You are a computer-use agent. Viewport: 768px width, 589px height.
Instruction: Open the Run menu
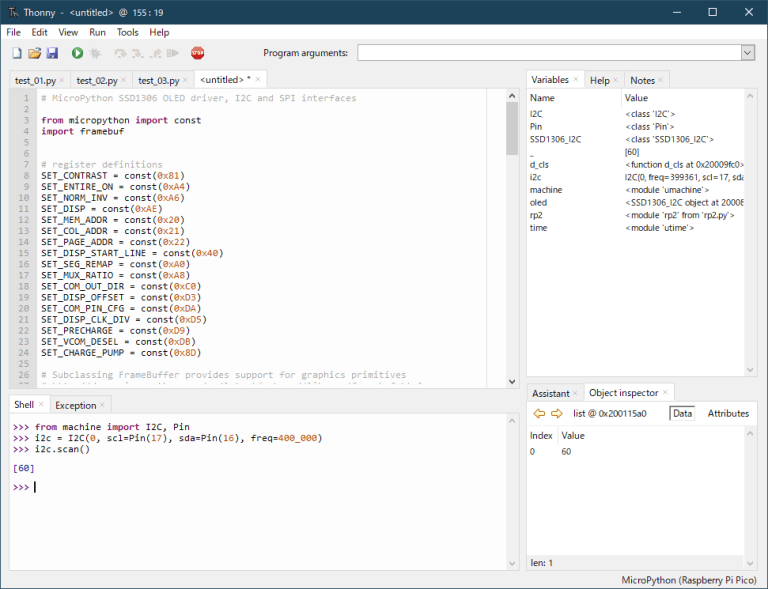pos(97,32)
